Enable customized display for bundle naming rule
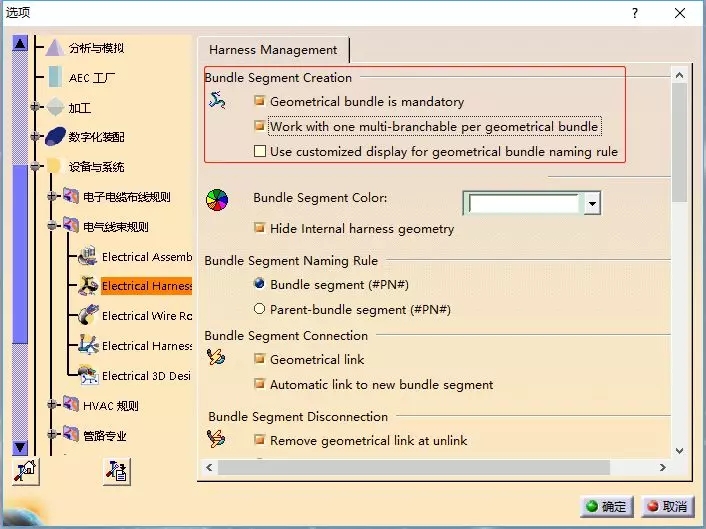The height and width of the screenshot is (529, 706). (x=260, y=152)
